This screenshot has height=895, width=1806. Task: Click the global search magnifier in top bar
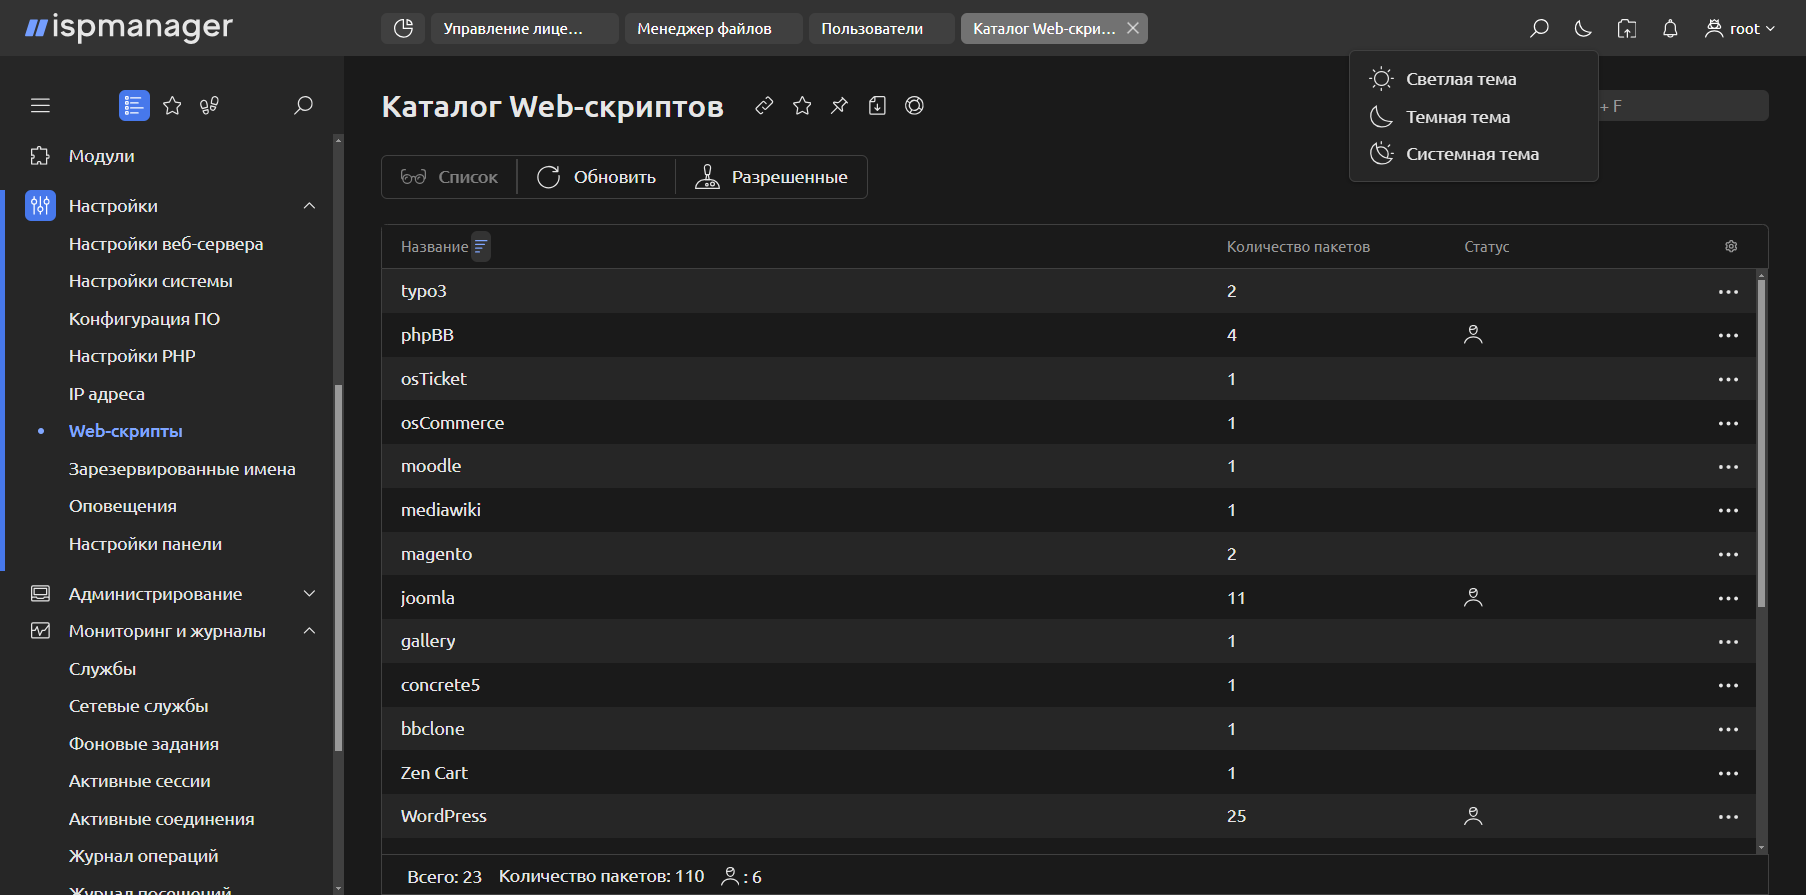coord(1539,29)
